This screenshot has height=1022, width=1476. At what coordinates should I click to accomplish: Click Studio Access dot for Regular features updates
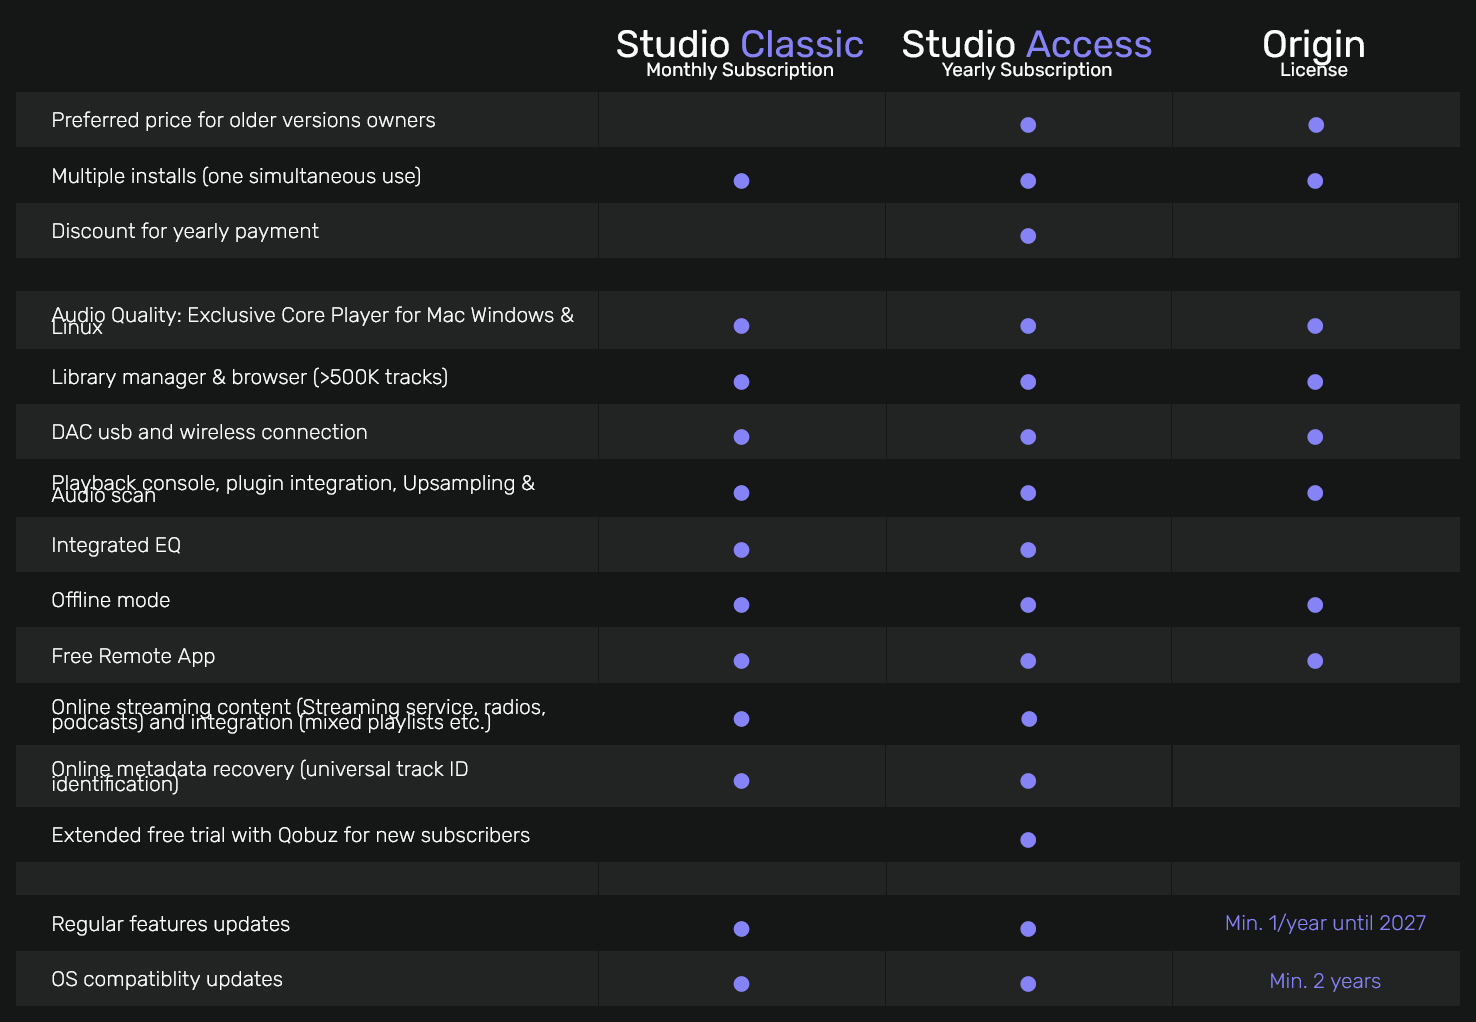point(1028,929)
